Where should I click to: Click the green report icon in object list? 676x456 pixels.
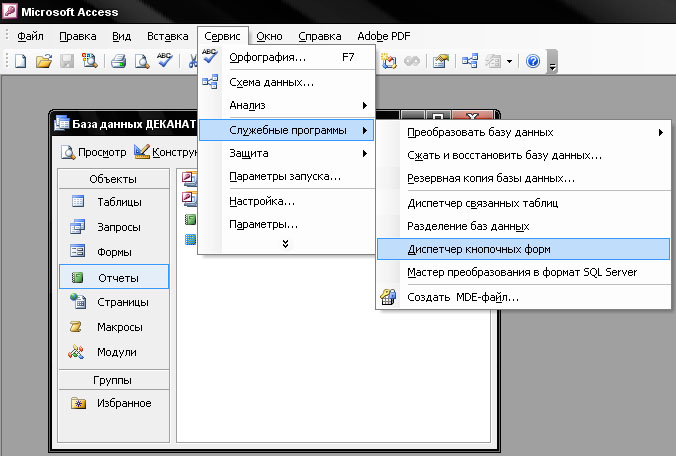tap(190, 219)
